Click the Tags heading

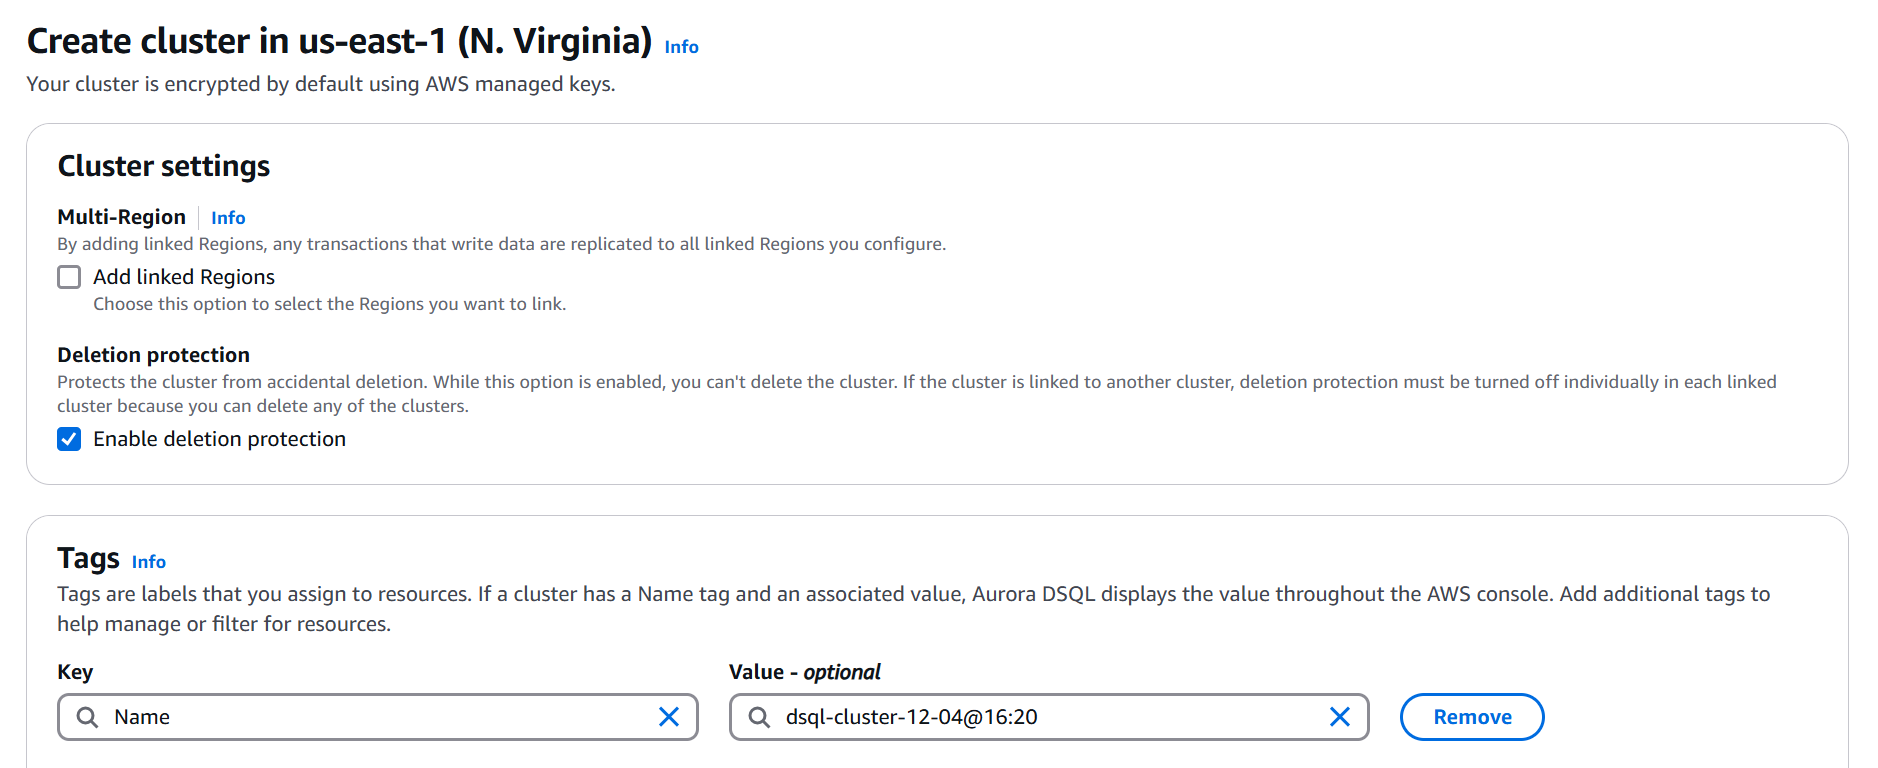point(88,558)
